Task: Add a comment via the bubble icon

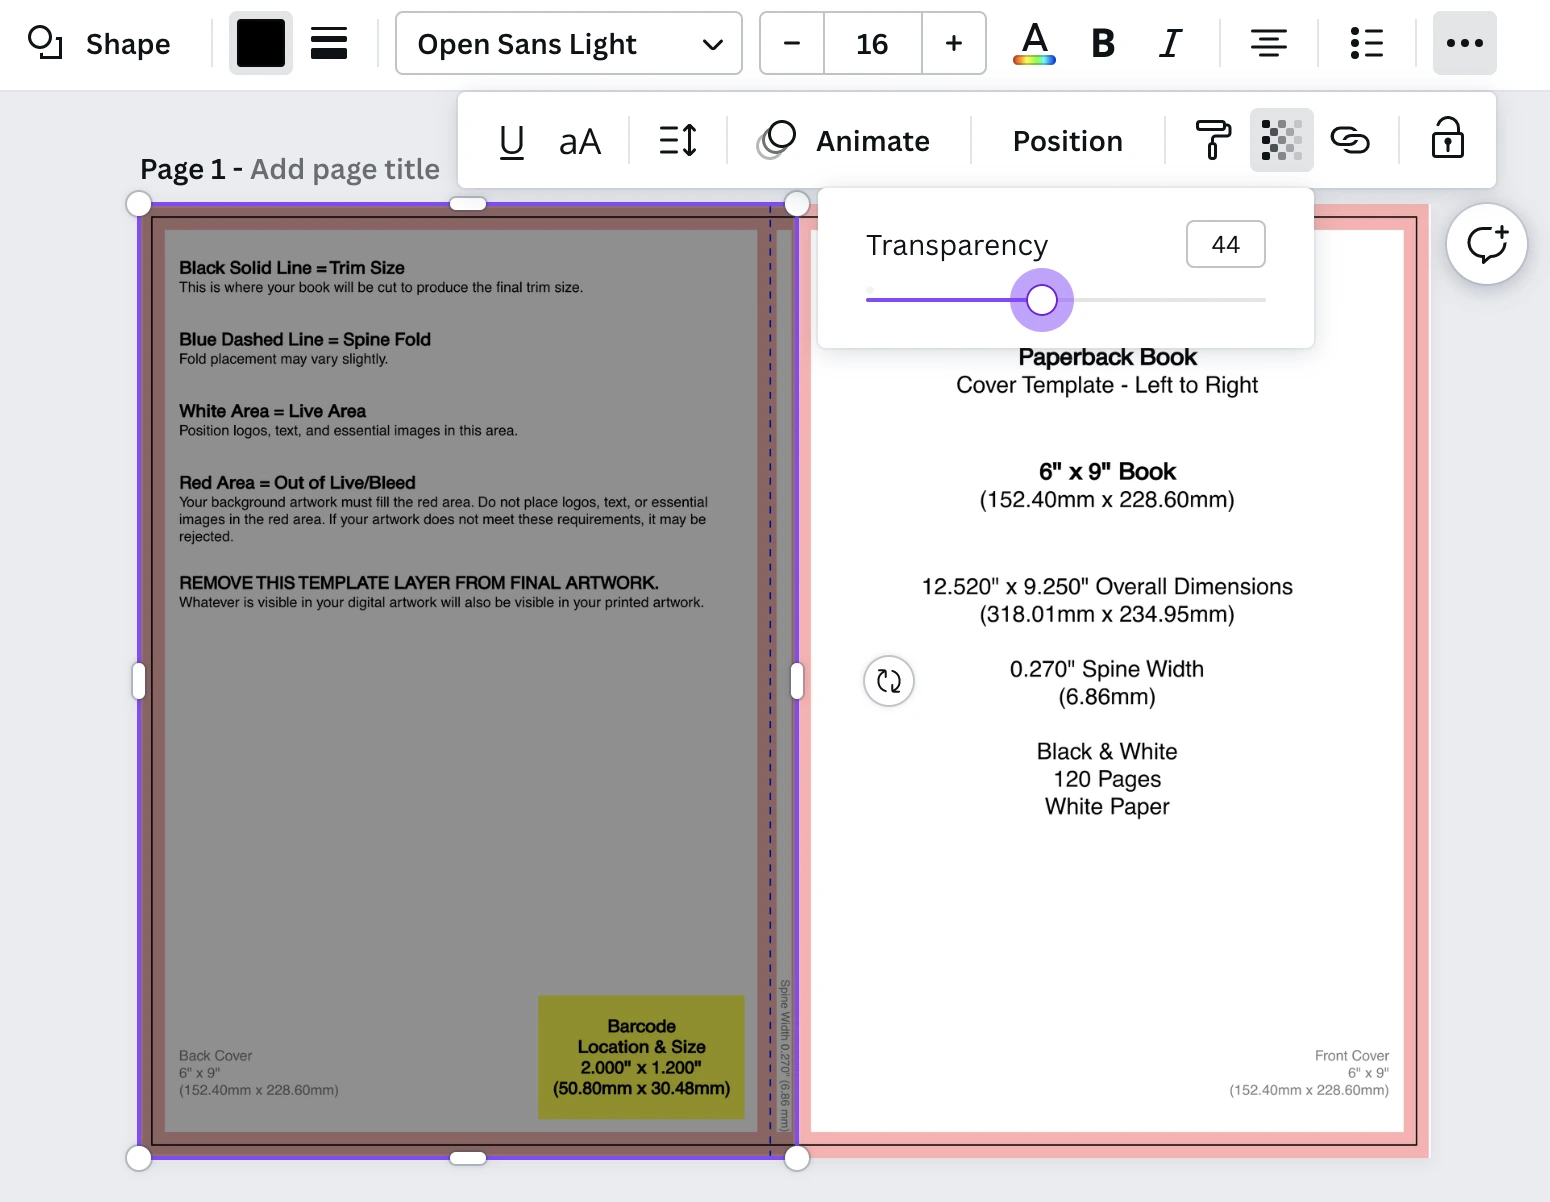Action: [x=1487, y=243]
